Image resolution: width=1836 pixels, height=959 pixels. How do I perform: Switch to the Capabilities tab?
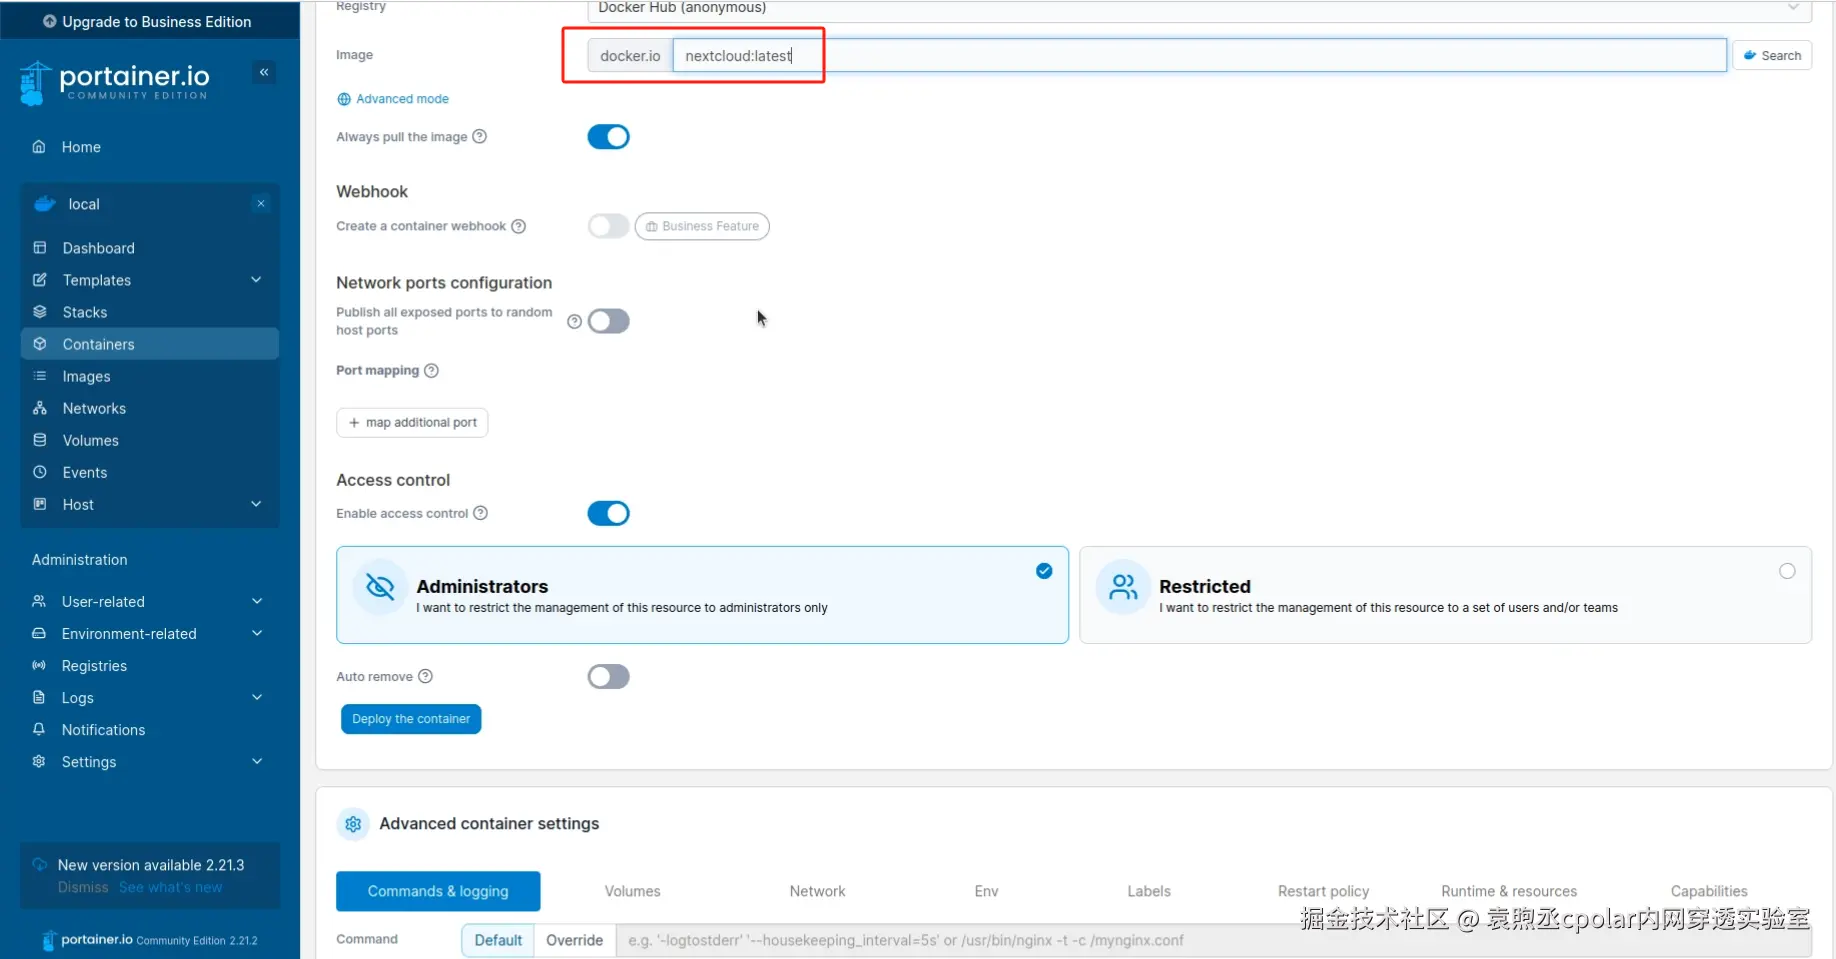1709,891
